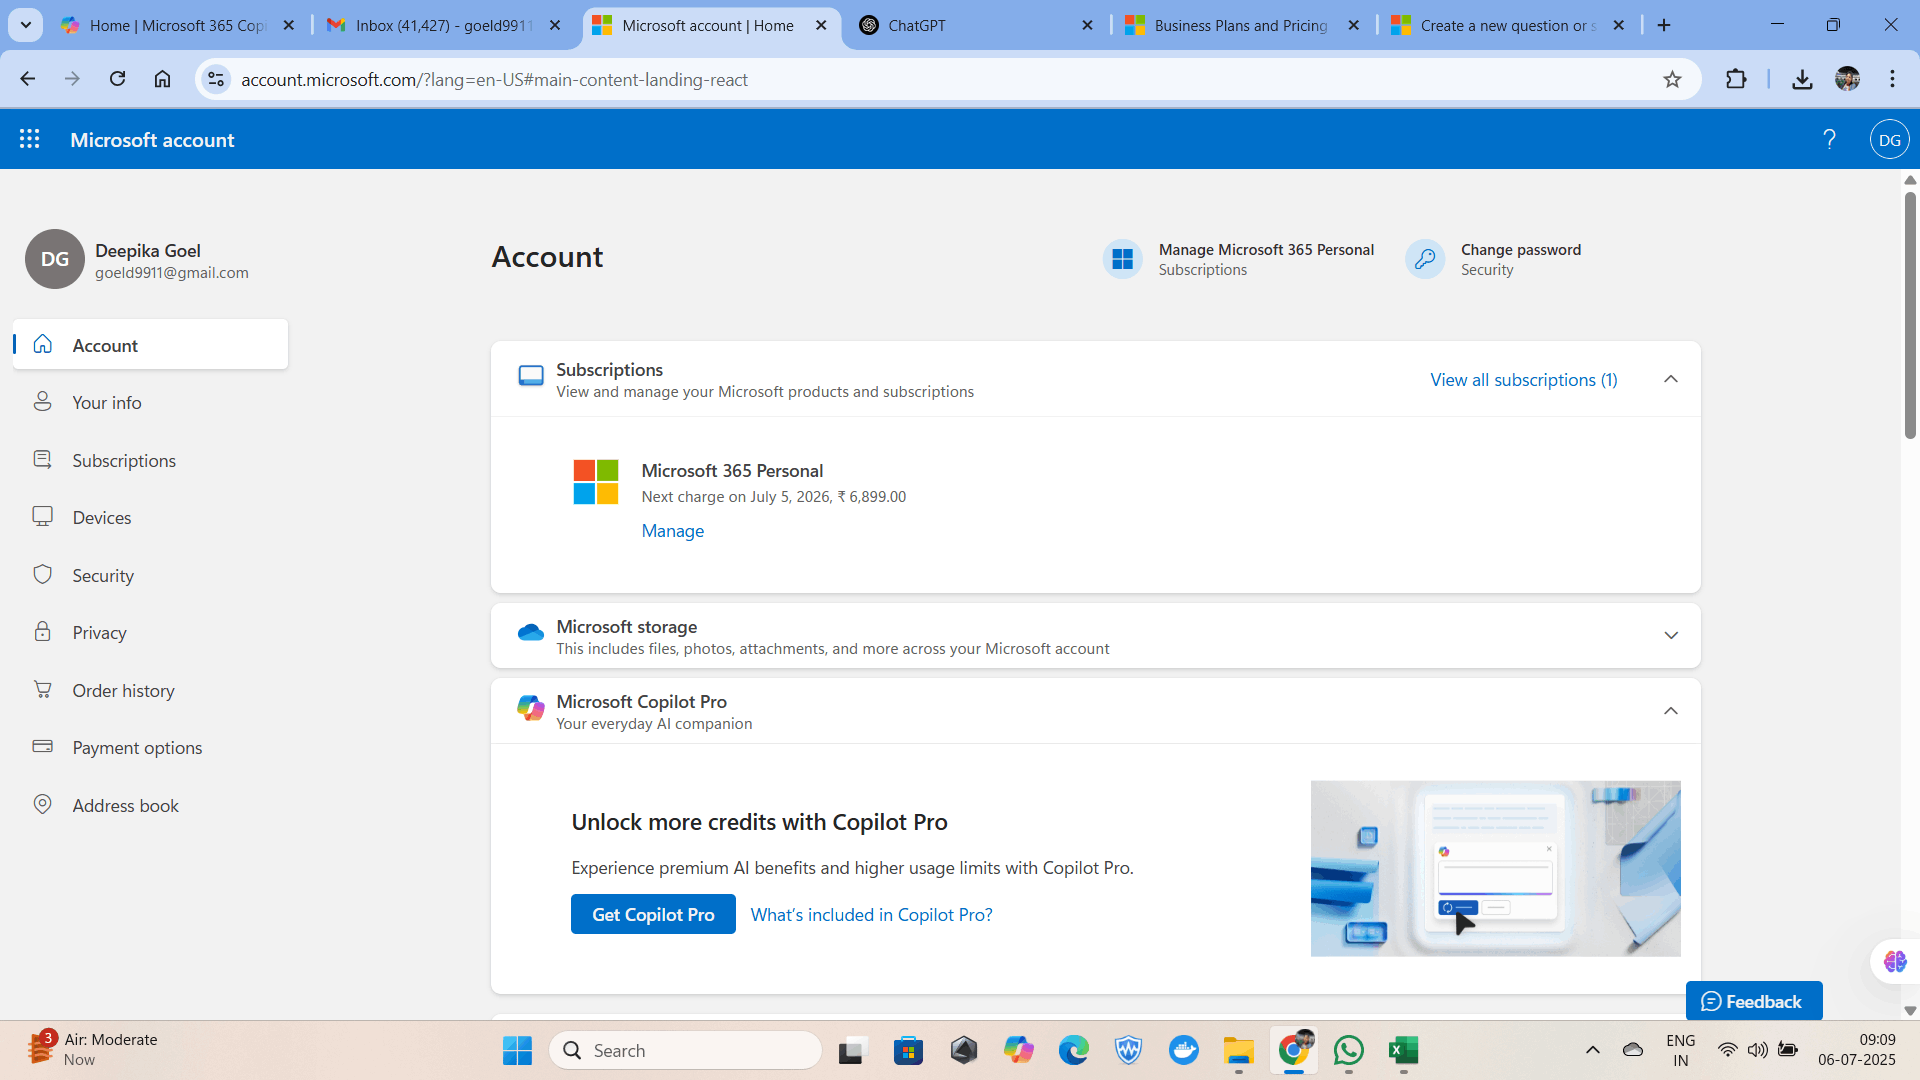The image size is (1920, 1080).
Task: Click the ENG IN language indicator
Action: click(x=1680, y=1050)
